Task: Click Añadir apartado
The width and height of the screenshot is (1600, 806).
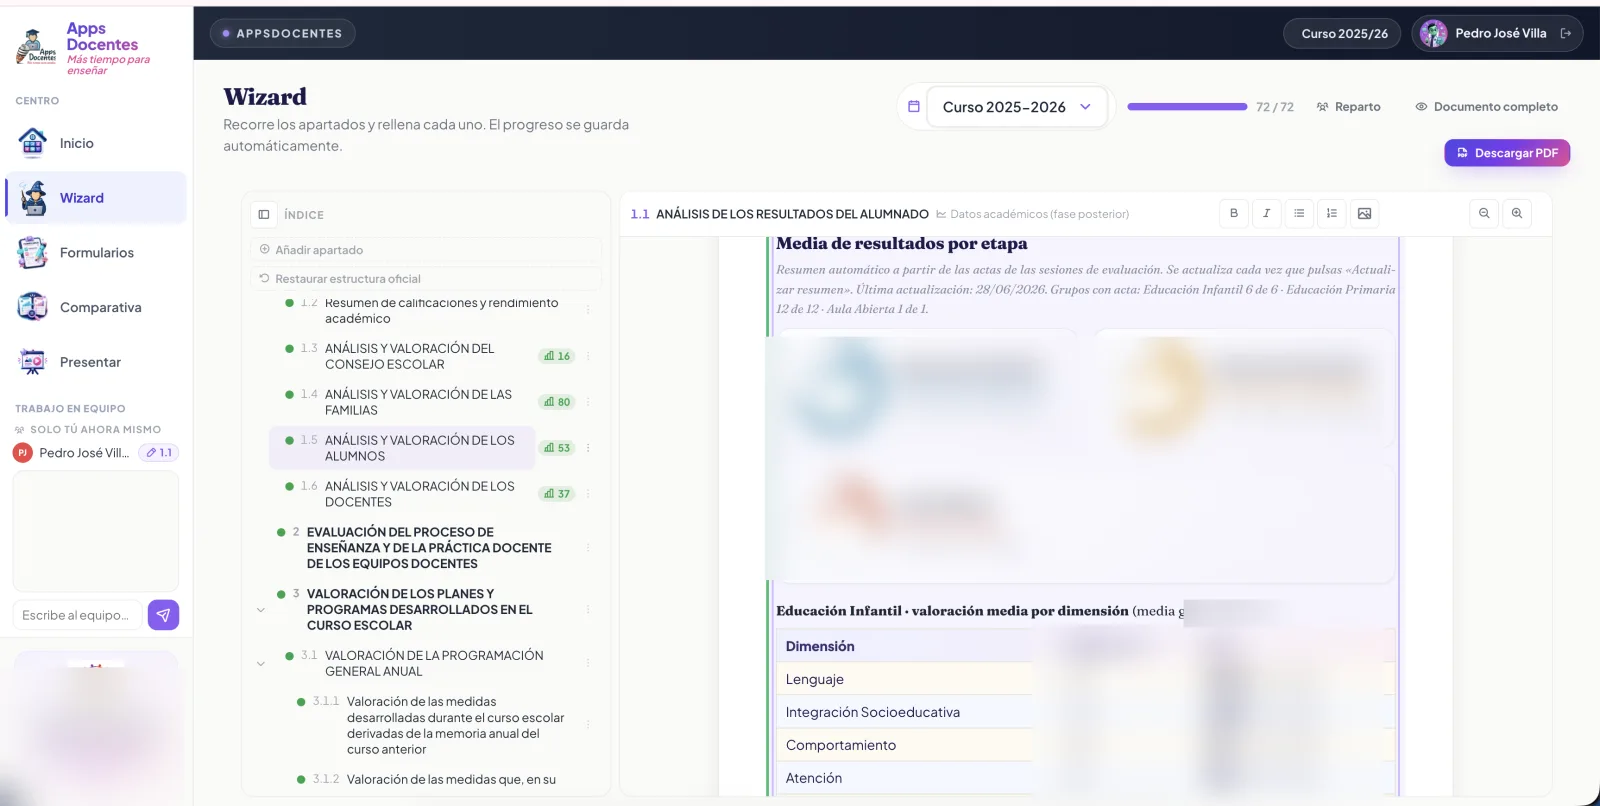Action: pos(426,250)
